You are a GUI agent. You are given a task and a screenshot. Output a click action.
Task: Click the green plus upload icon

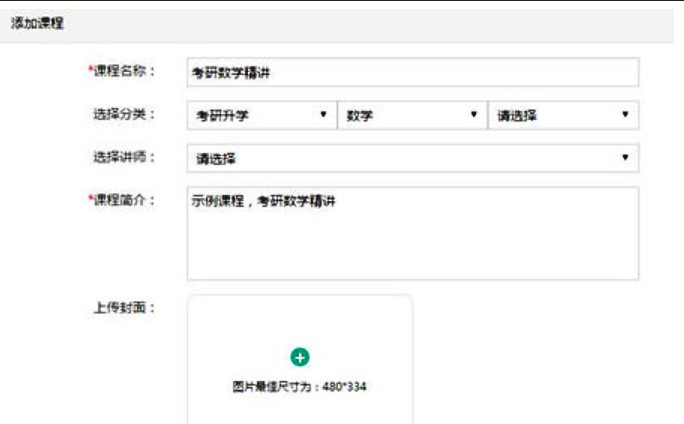click(x=299, y=357)
